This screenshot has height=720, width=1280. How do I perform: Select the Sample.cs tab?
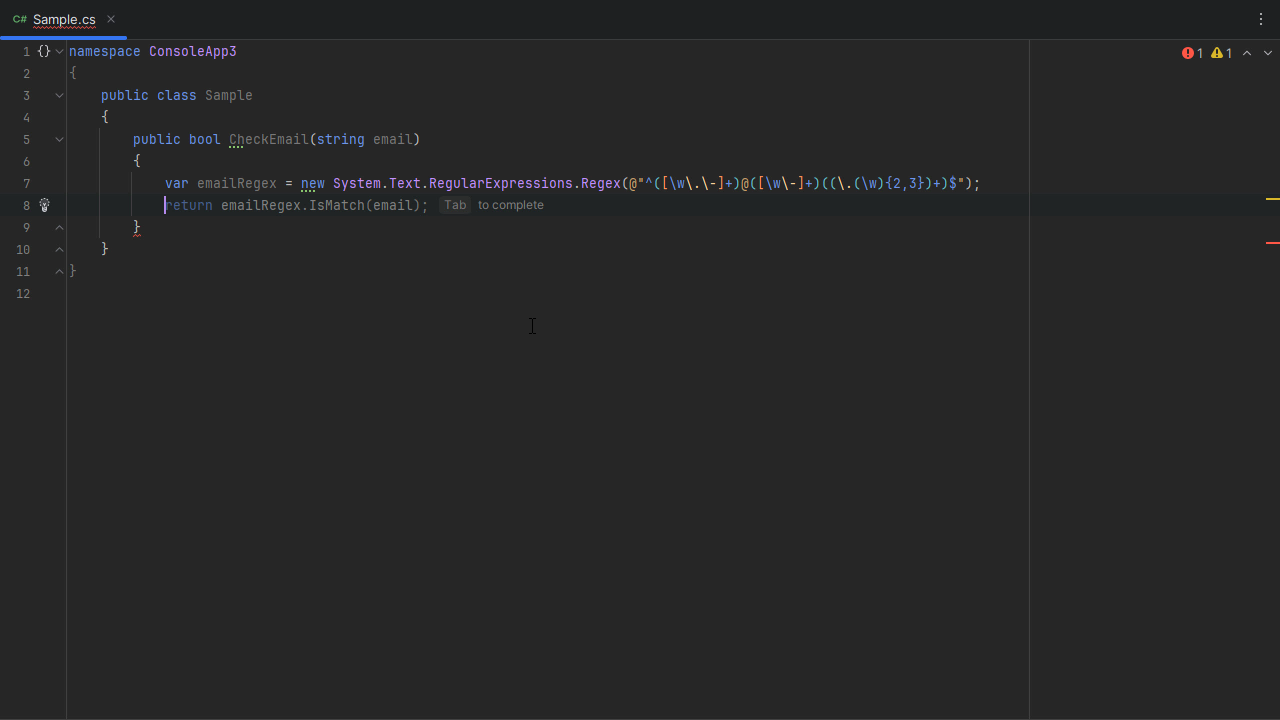tap(63, 20)
